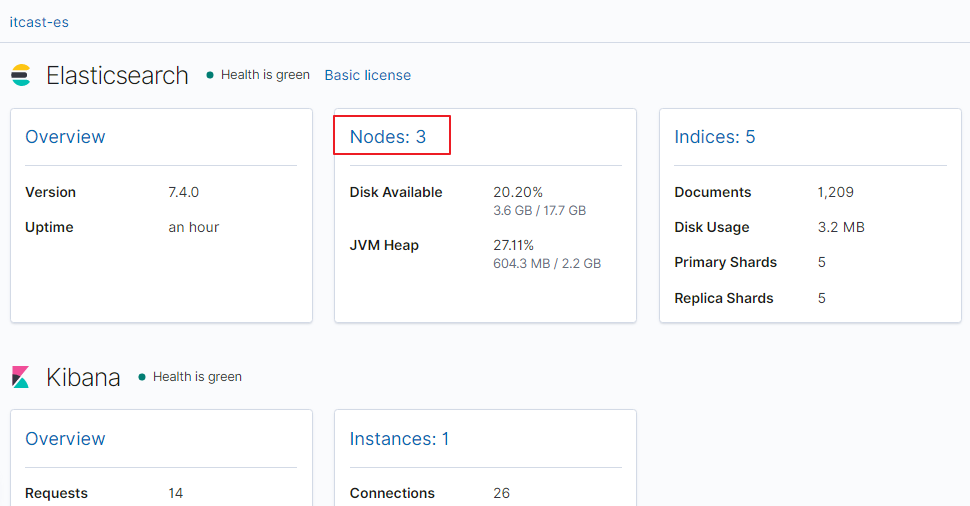Click the Documents count 1,209
Screen dimensions: 970x506
[836, 192]
